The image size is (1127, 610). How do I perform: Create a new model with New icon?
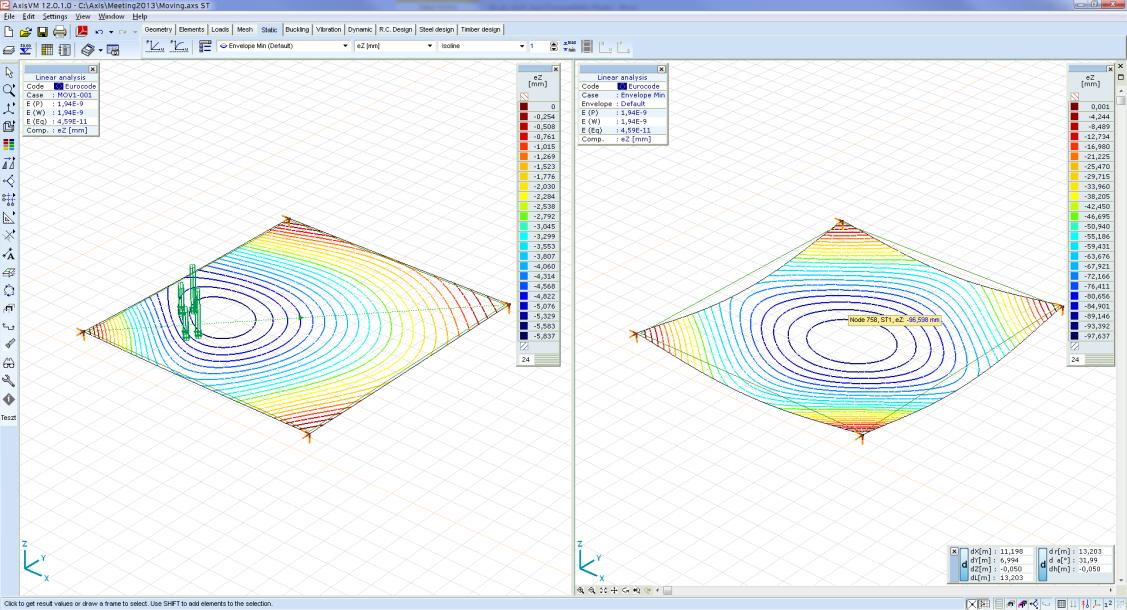pos(9,32)
